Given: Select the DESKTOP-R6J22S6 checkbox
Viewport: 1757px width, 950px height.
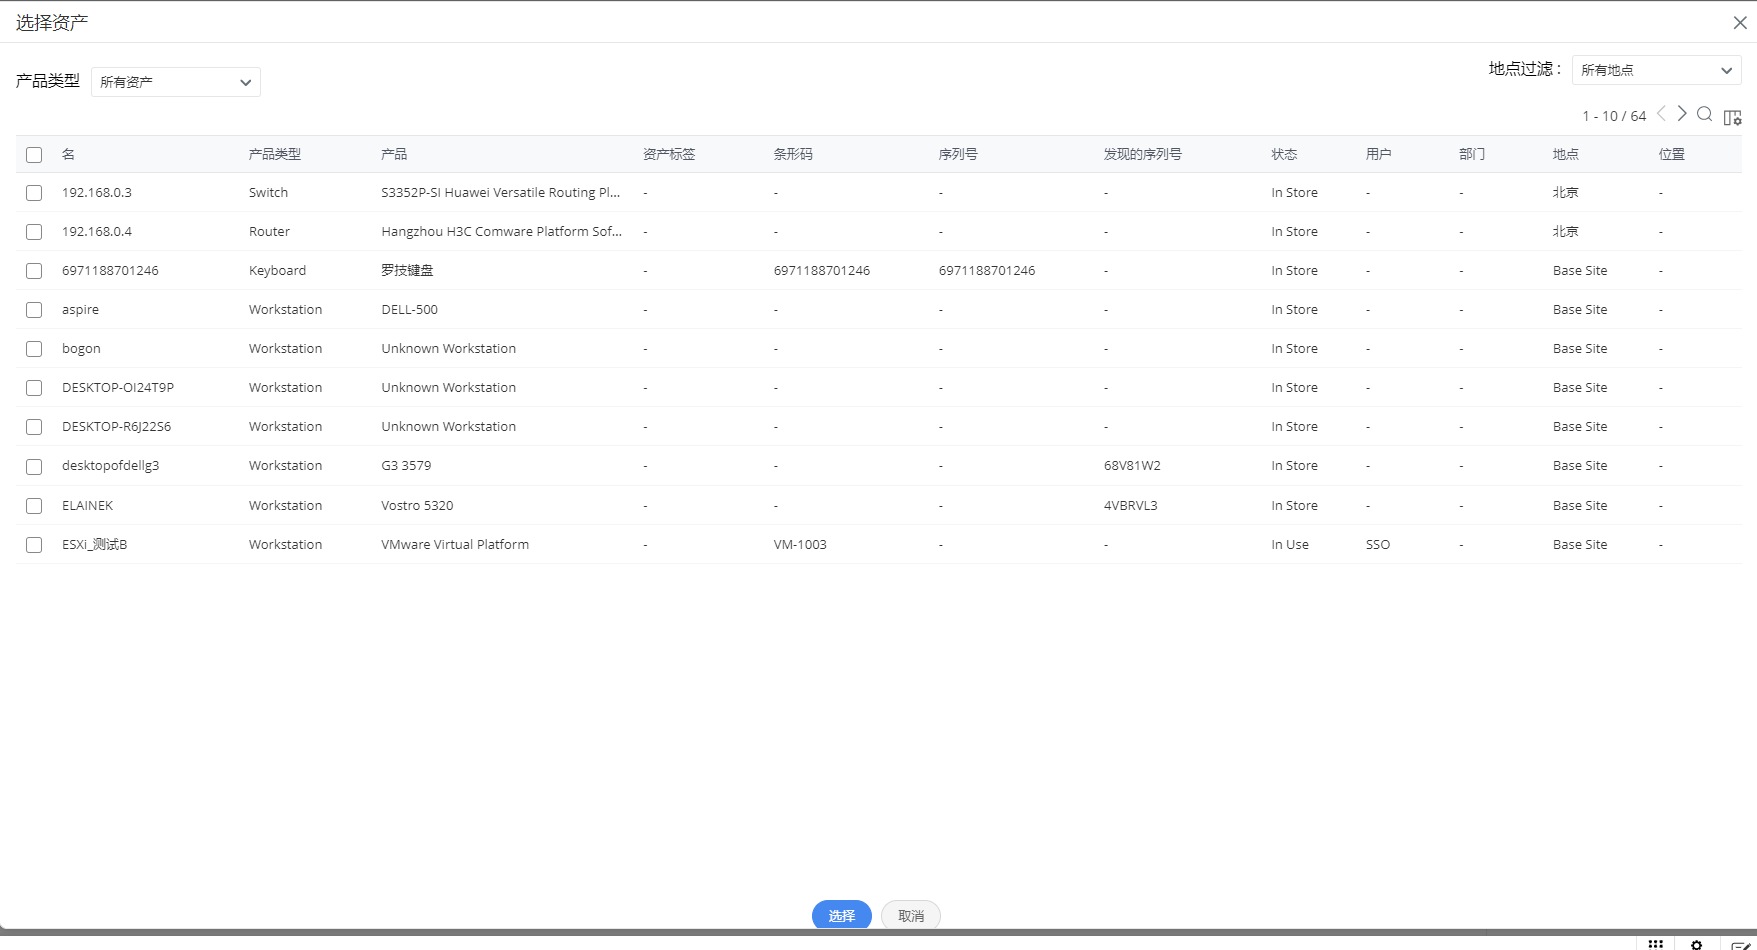Looking at the screenshot, I should click(34, 427).
